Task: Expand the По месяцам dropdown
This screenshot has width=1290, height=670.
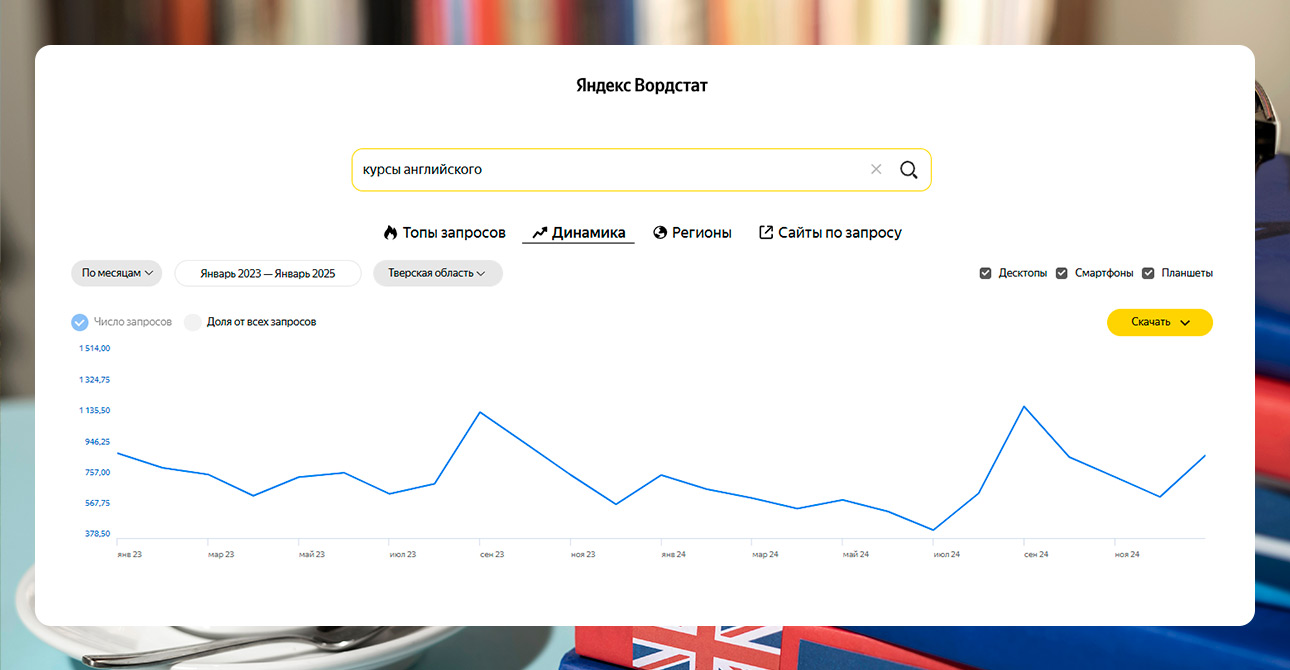Action: click(116, 273)
